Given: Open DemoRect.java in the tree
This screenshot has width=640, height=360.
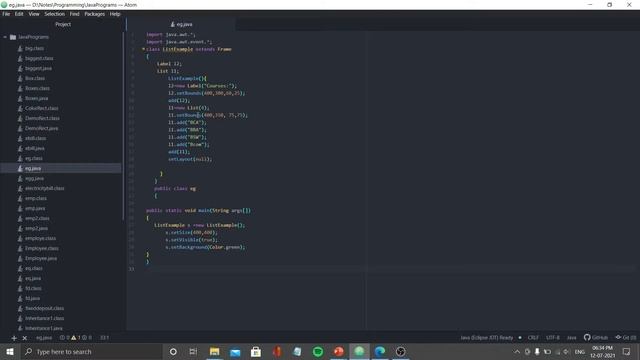Looking at the screenshot, I should tap(41, 129).
